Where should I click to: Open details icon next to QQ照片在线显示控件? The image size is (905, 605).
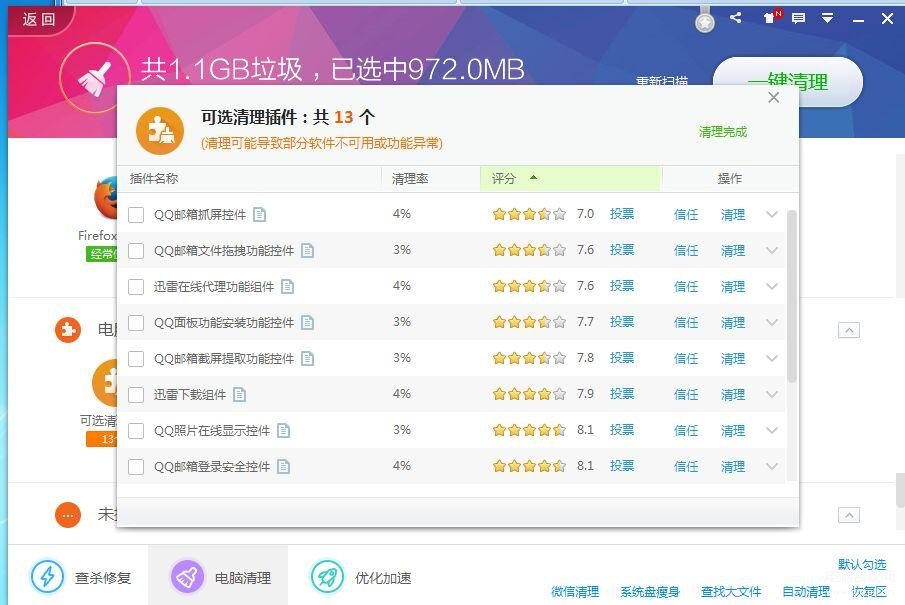click(283, 430)
